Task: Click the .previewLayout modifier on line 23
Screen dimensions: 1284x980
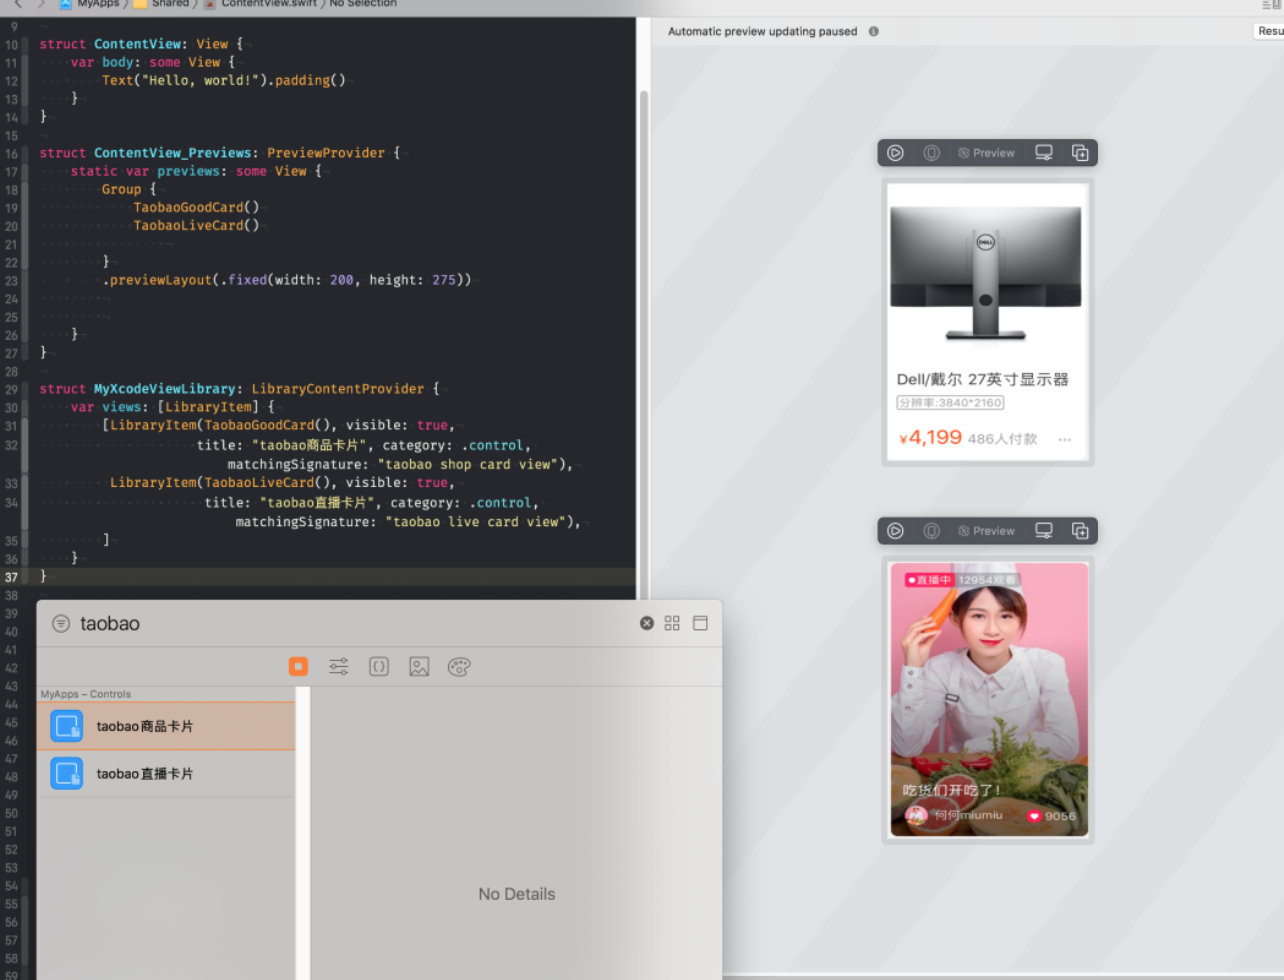Action: [155, 280]
